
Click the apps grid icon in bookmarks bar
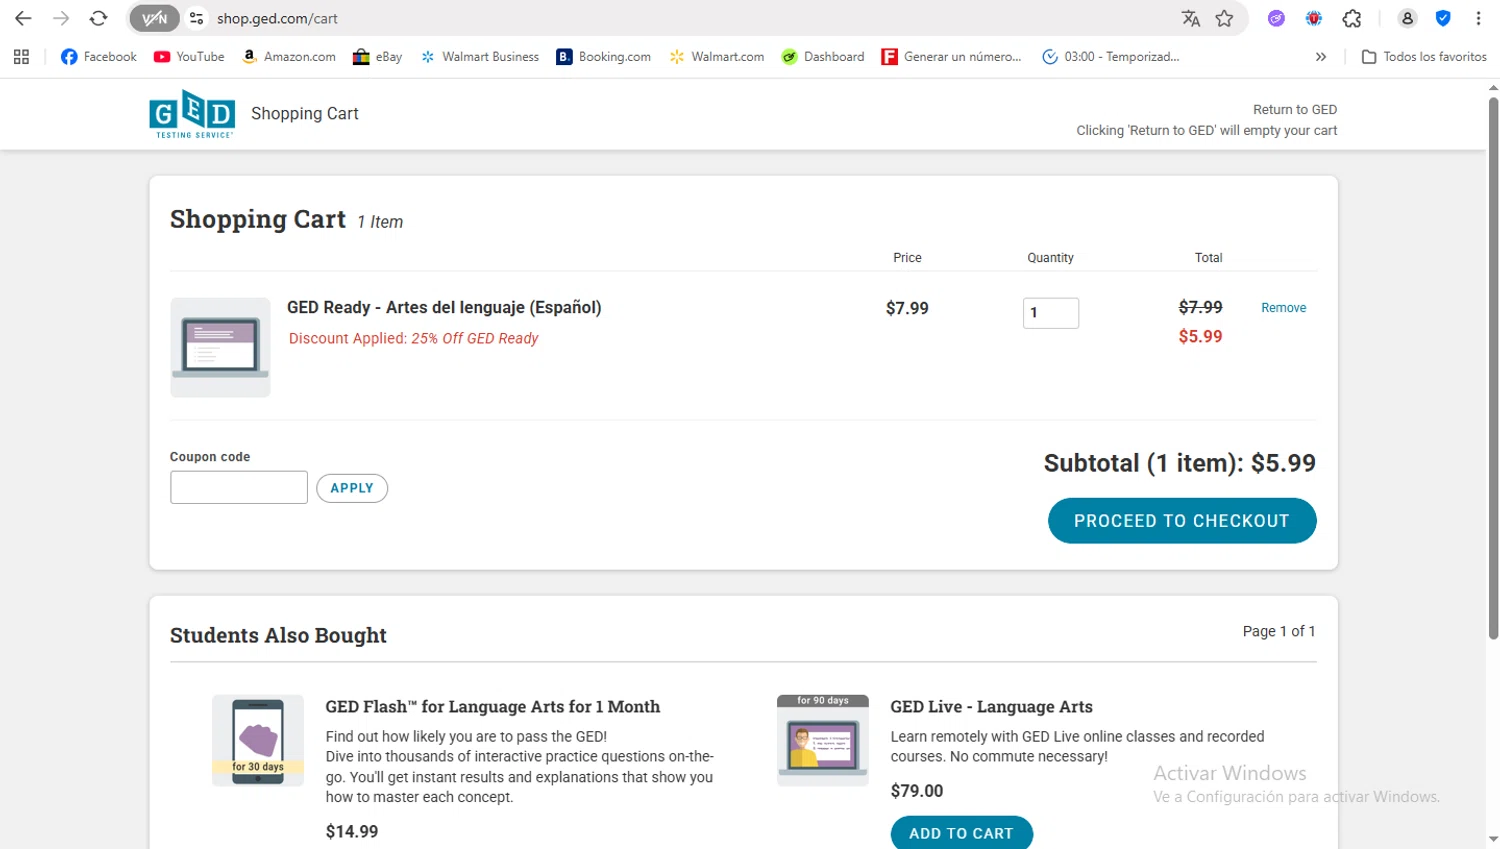[x=21, y=57]
